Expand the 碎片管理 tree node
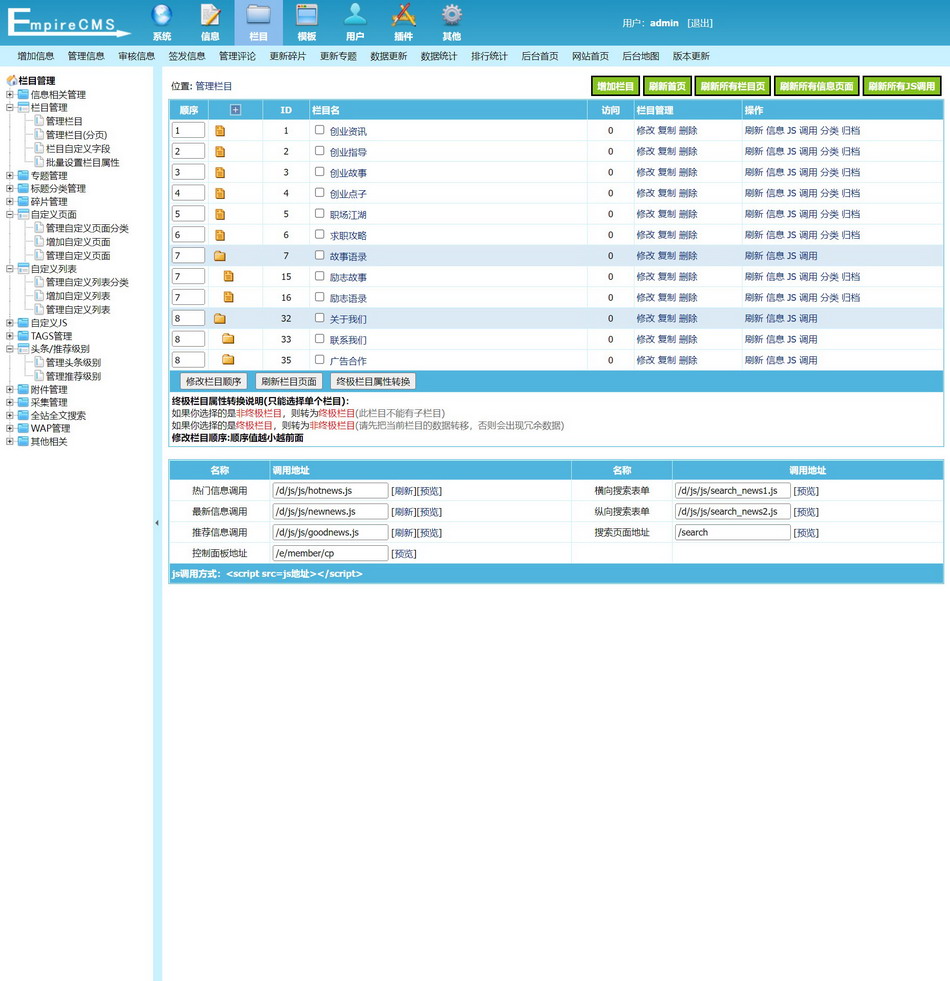The height and width of the screenshot is (981, 950). pyautogui.click(x=9, y=201)
